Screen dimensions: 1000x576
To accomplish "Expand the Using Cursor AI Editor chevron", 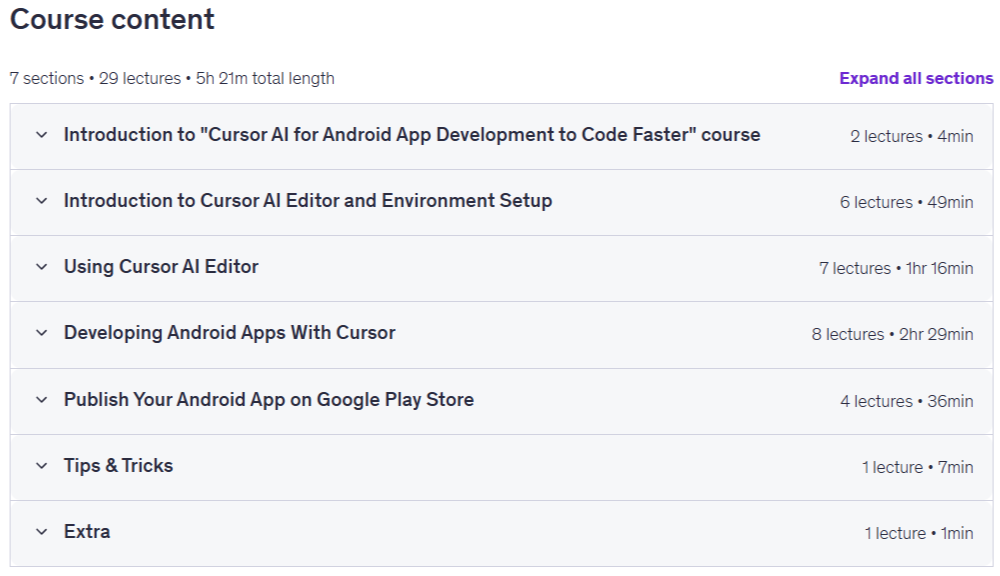I will (x=41, y=267).
